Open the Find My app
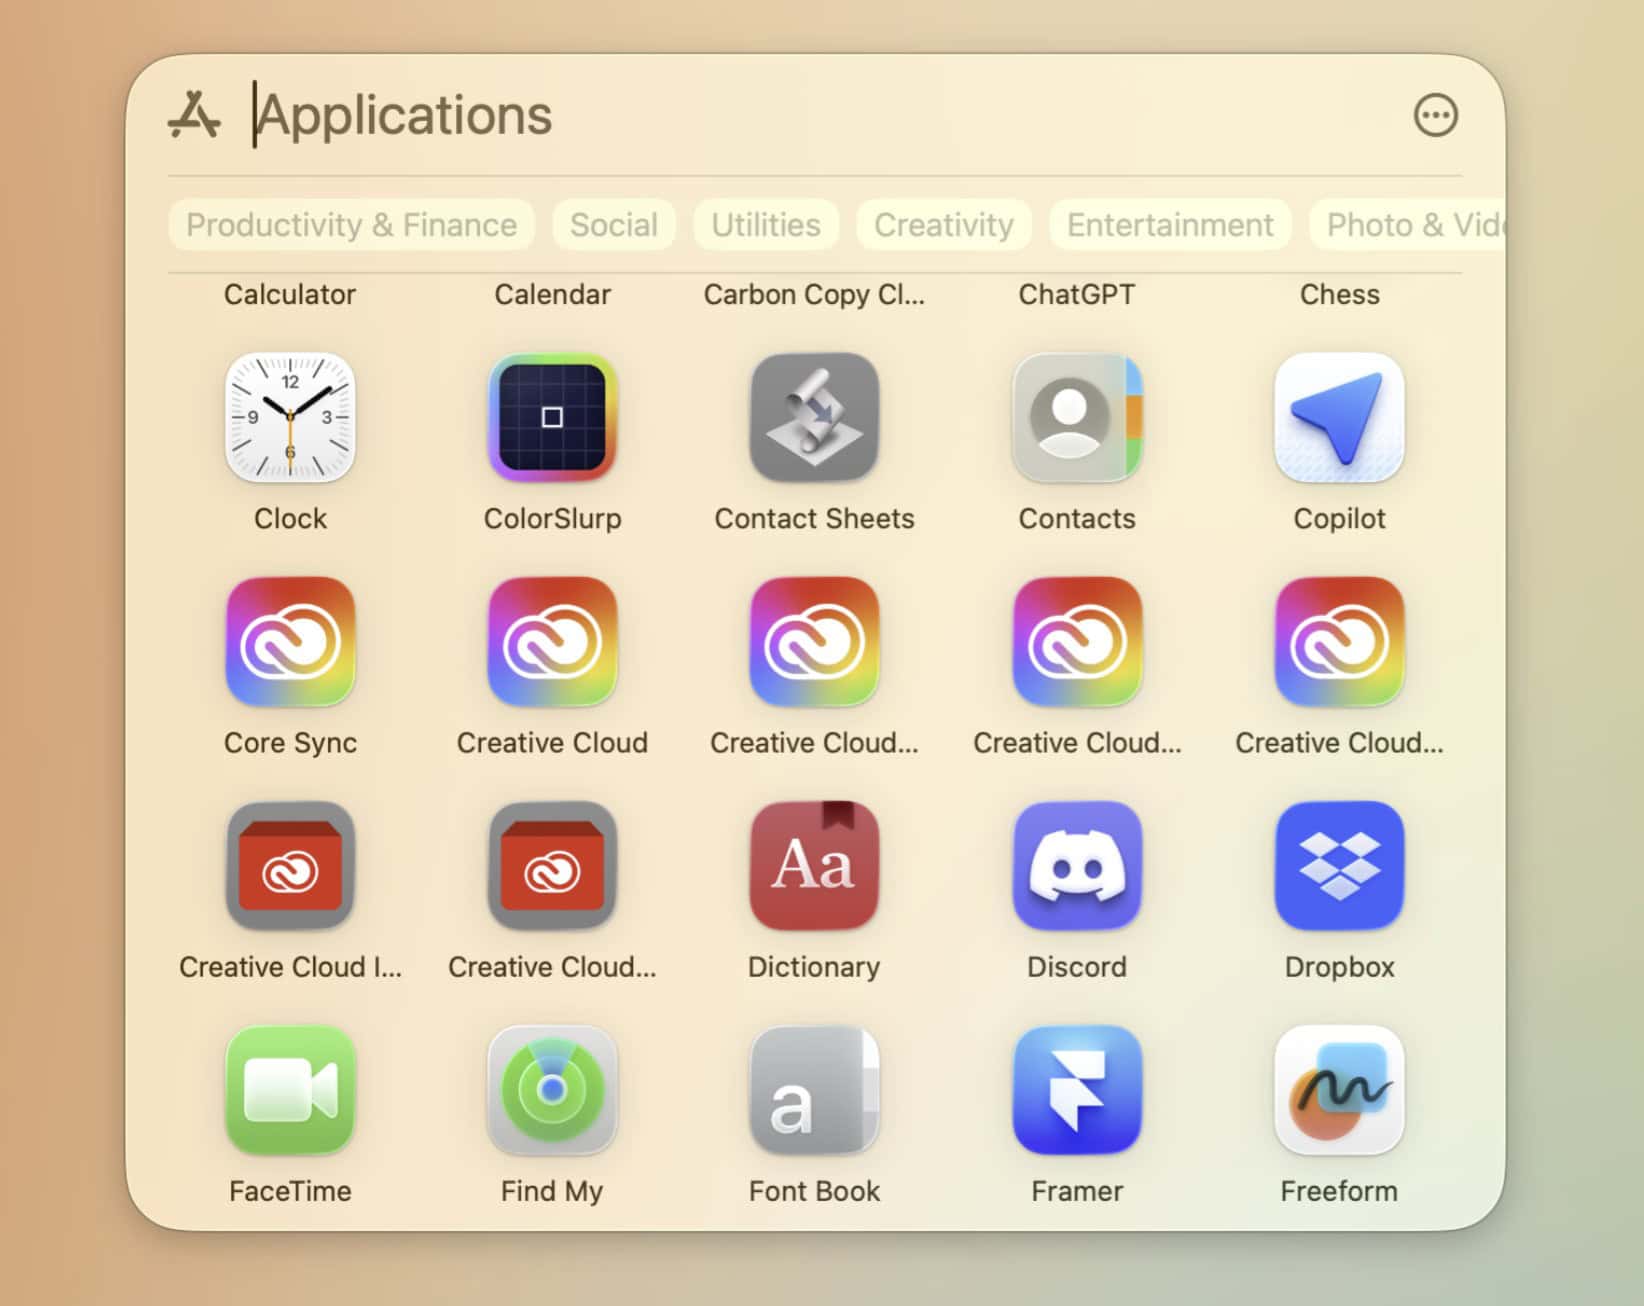The height and width of the screenshot is (1306, 1644). (x=552, y=1090)
